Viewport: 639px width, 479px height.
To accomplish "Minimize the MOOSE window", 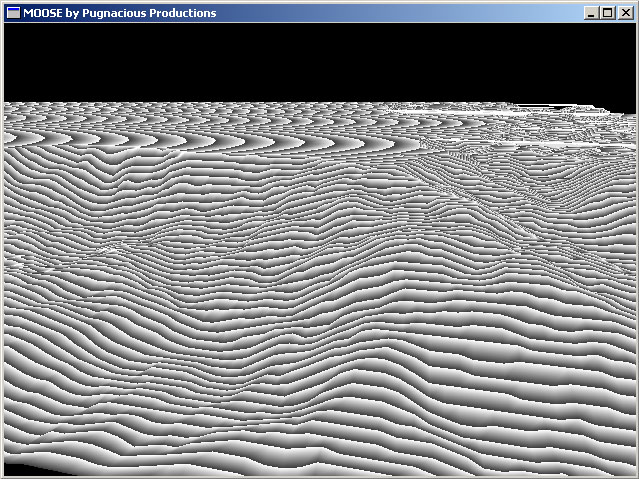I will click(592, 13).
